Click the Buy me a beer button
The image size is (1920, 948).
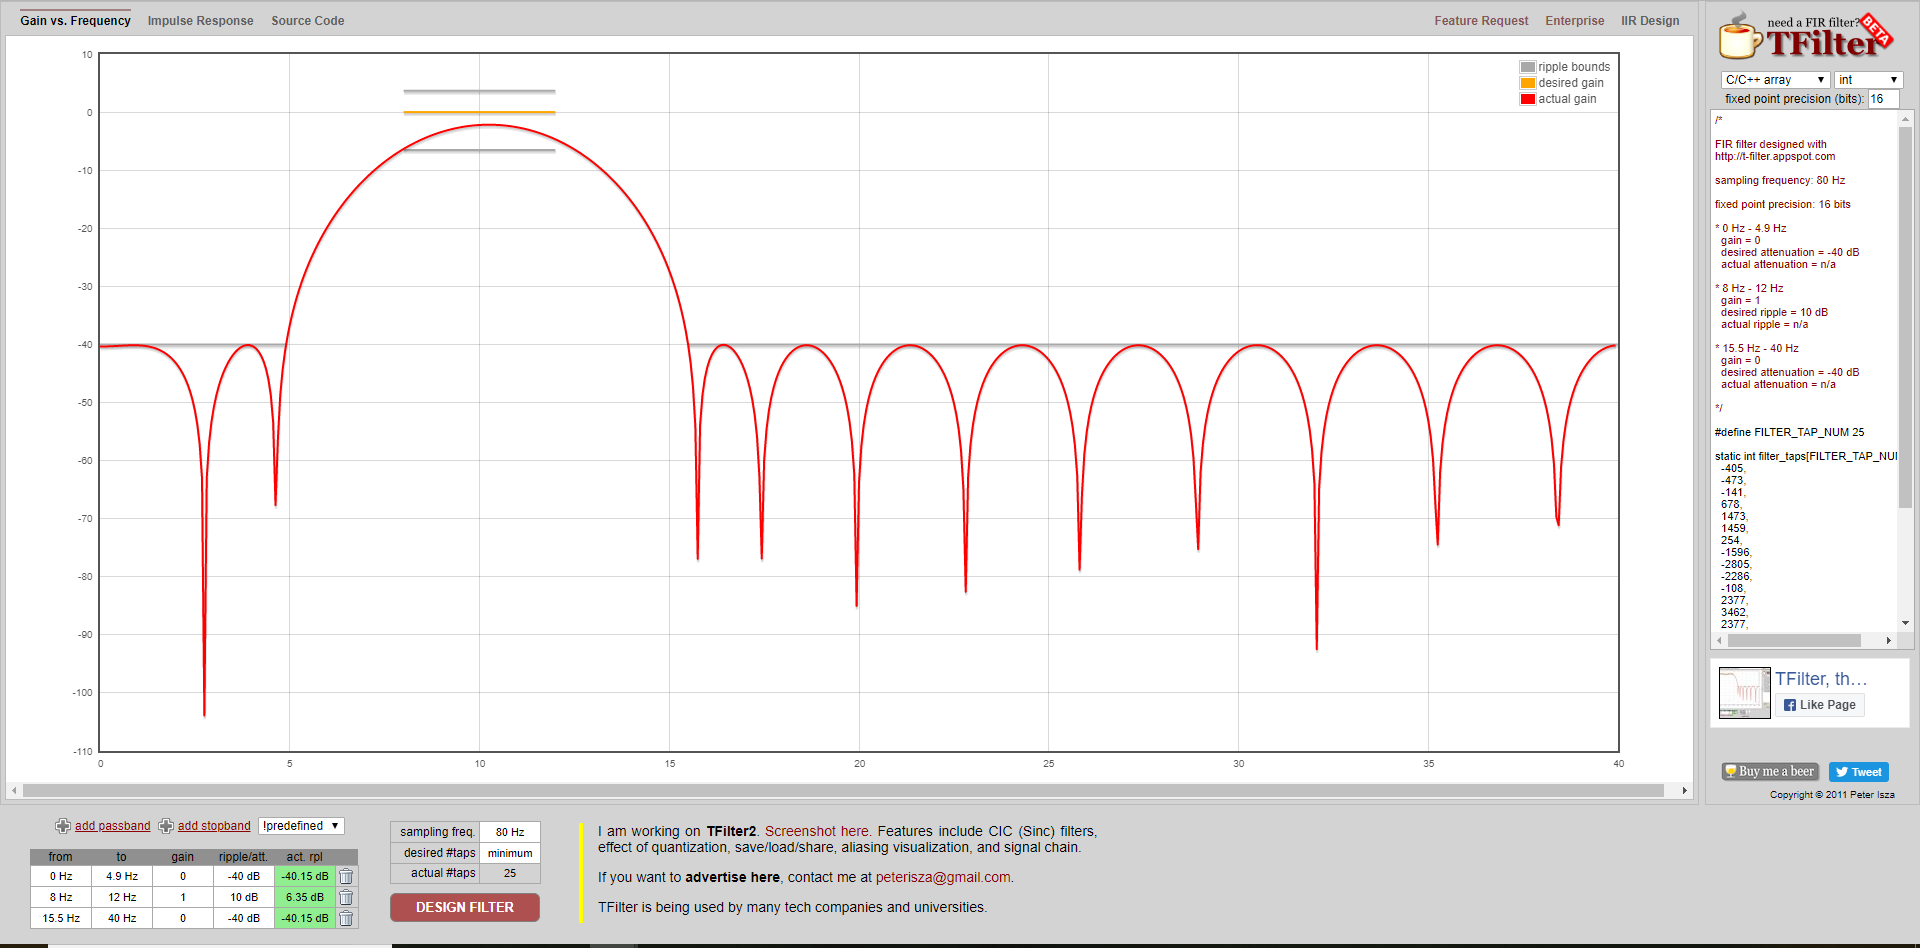point(1770,772)
